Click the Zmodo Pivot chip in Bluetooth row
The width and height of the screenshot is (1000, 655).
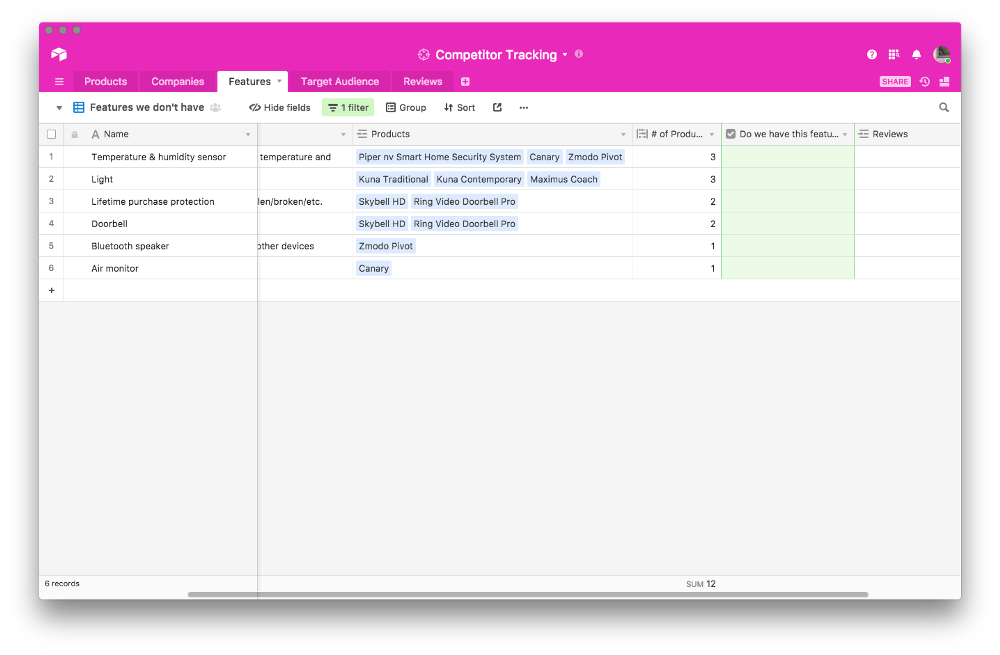click(385, 246)
